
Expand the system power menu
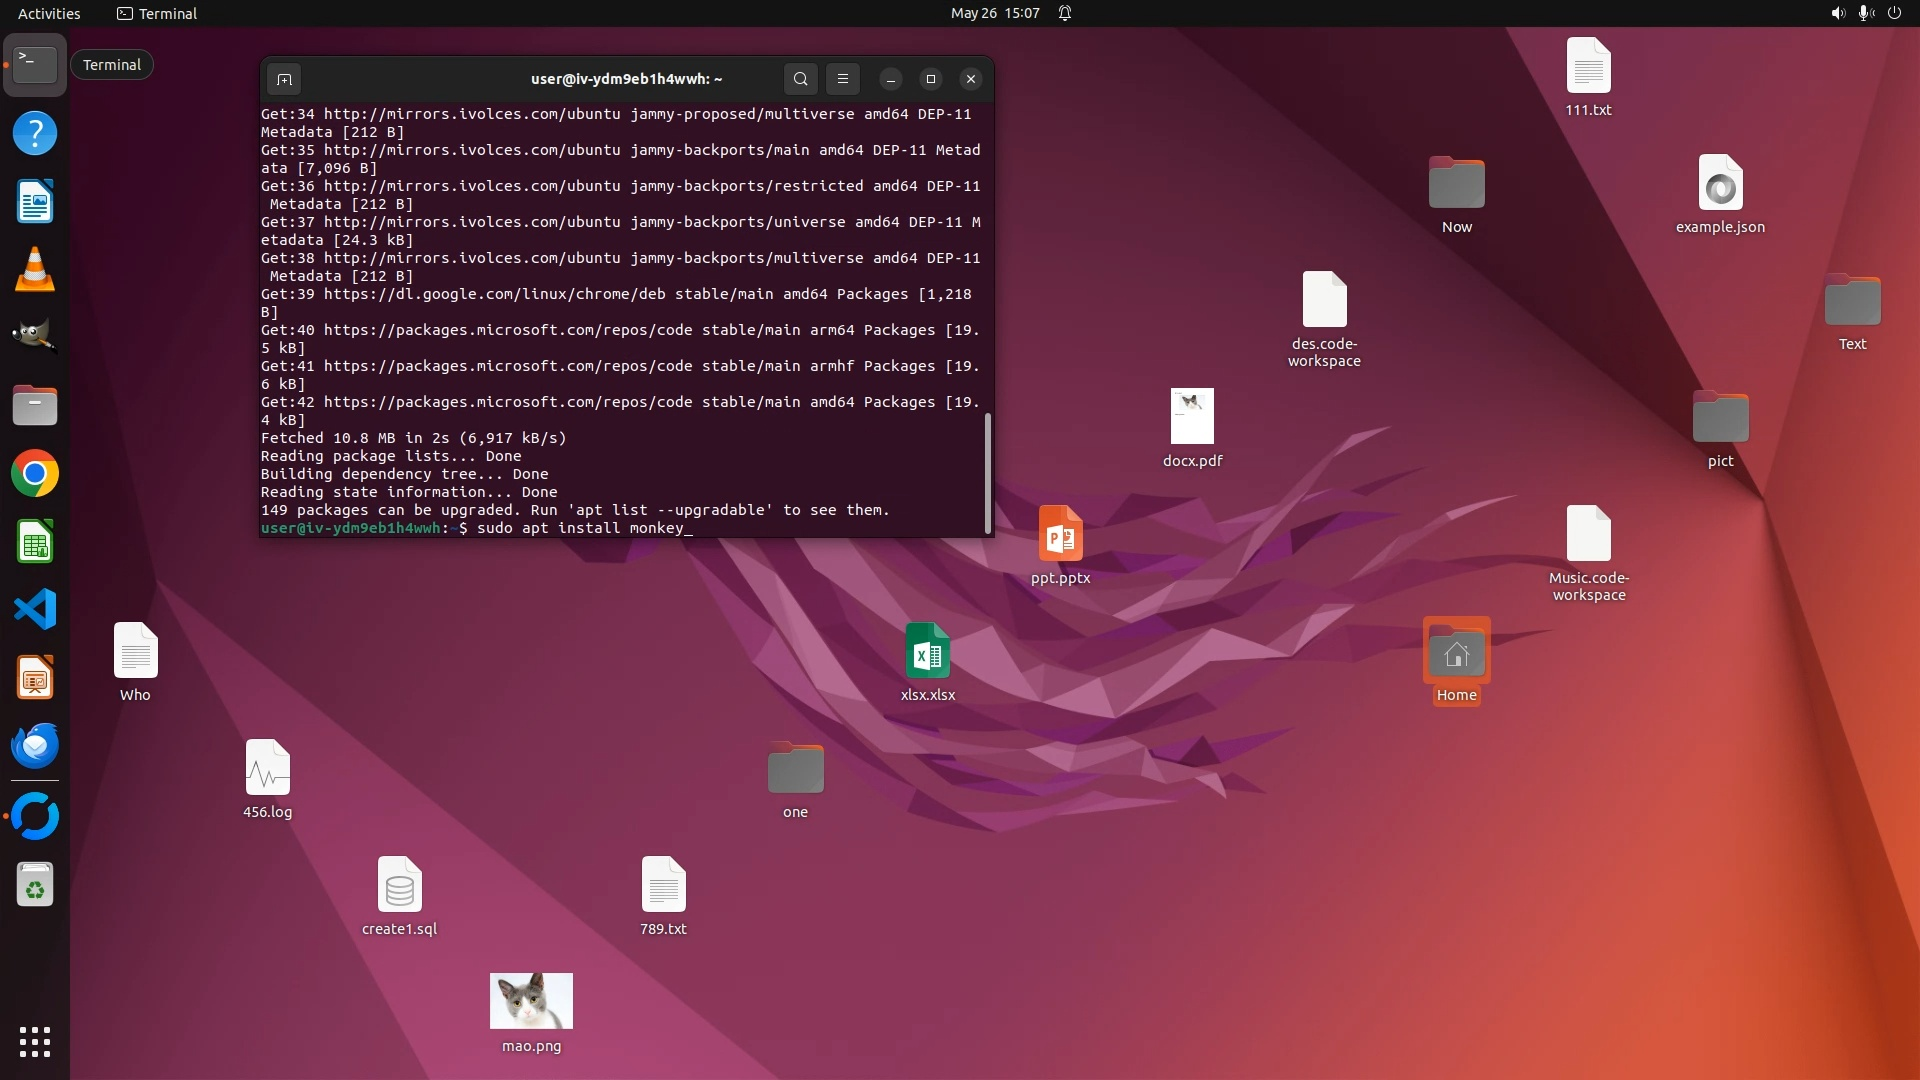(x=1894, y=13)
